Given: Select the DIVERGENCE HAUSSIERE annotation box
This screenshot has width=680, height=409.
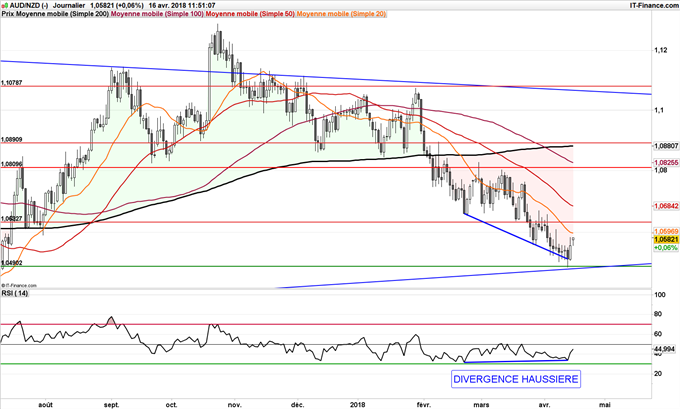Looking at the screenshot, I should [516, 379].
